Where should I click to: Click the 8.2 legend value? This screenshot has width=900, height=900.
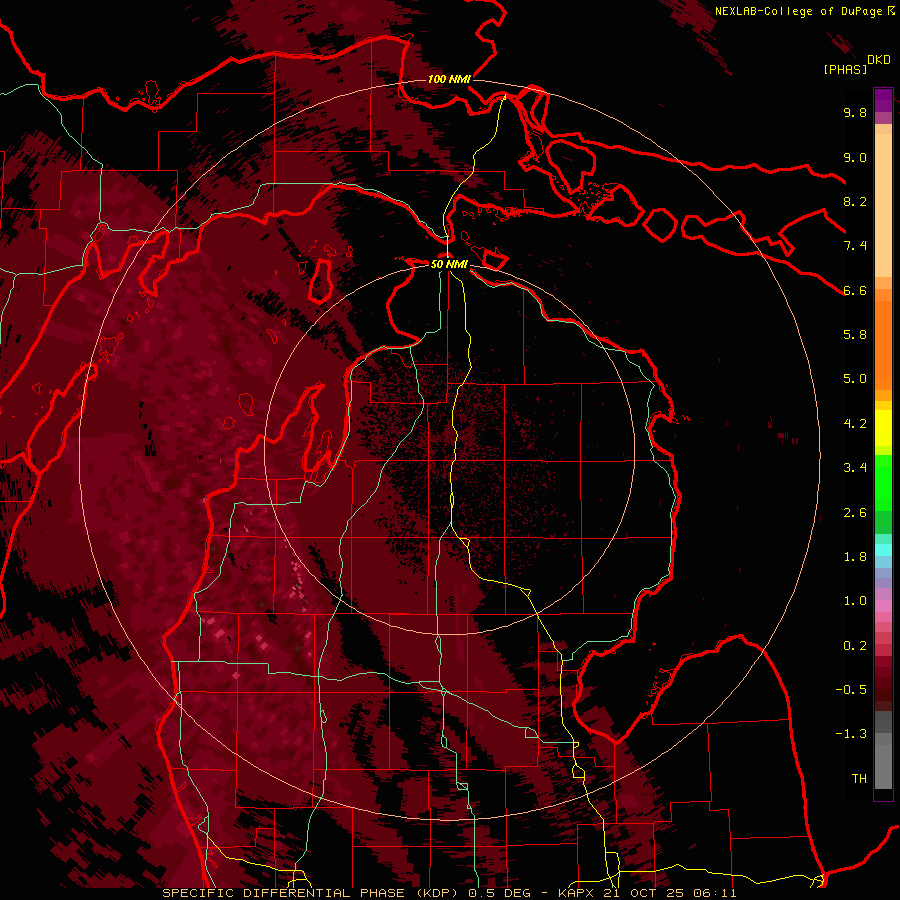click(855, 201)
